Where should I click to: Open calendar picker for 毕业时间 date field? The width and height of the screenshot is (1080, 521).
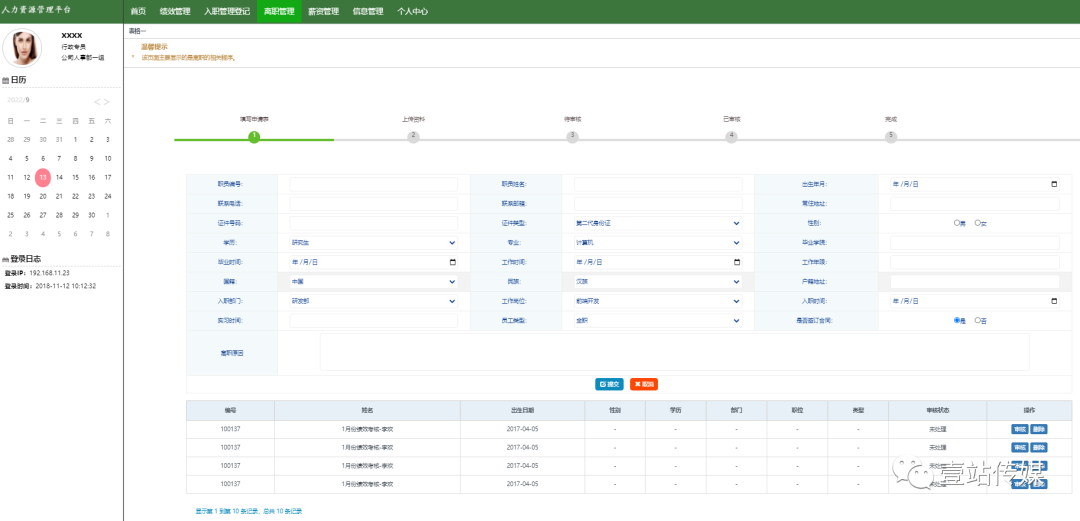[x=453, y=262]
